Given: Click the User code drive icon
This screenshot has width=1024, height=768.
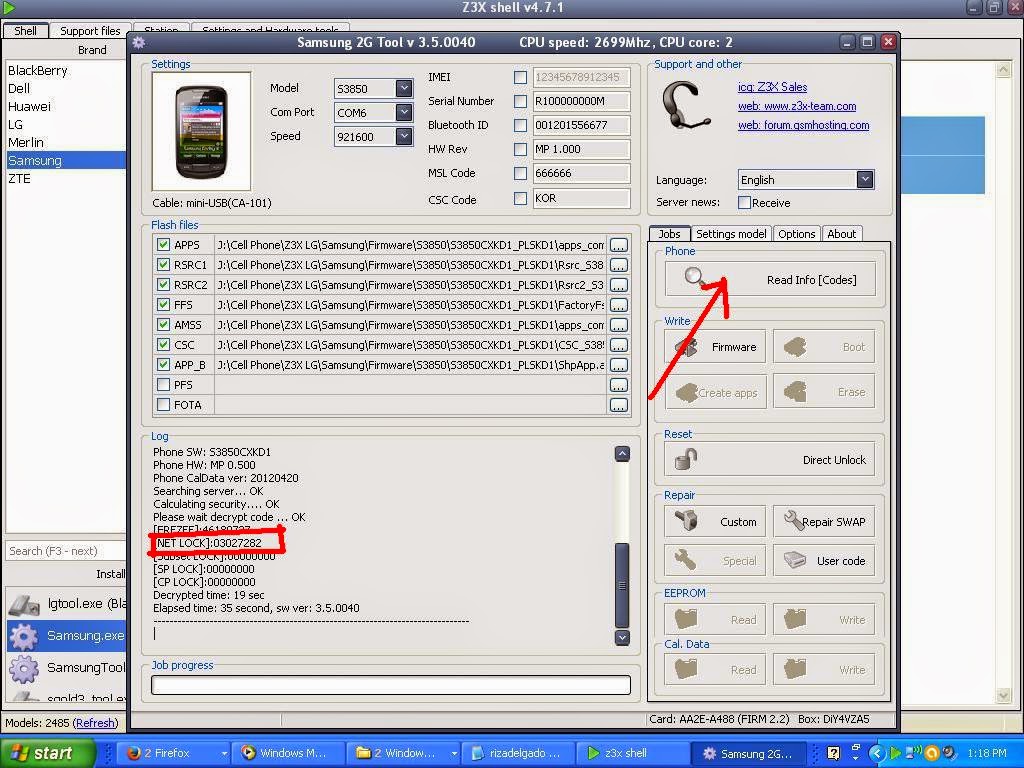Looking at the screenshot, I should (x=795, y=560).
